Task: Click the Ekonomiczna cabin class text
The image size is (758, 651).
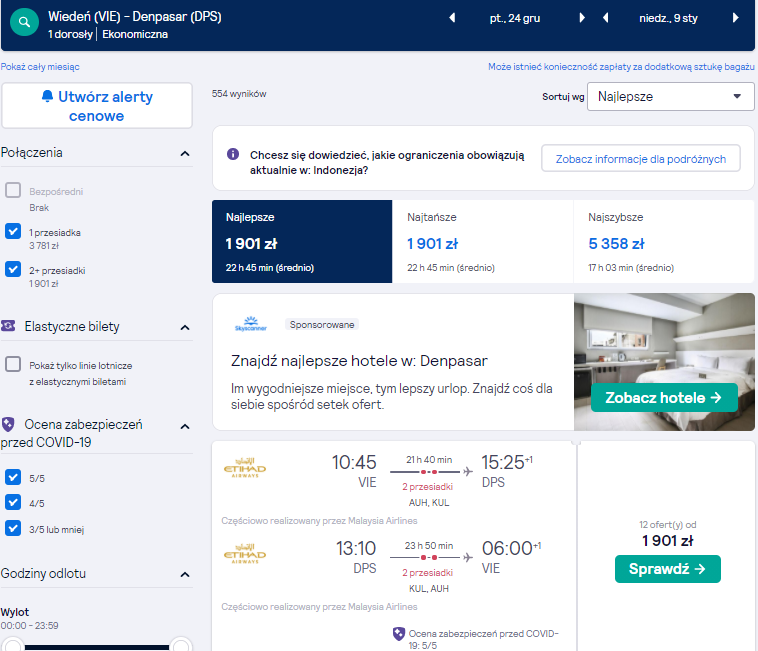Action: pyautogui.click(x=135, y=34)
